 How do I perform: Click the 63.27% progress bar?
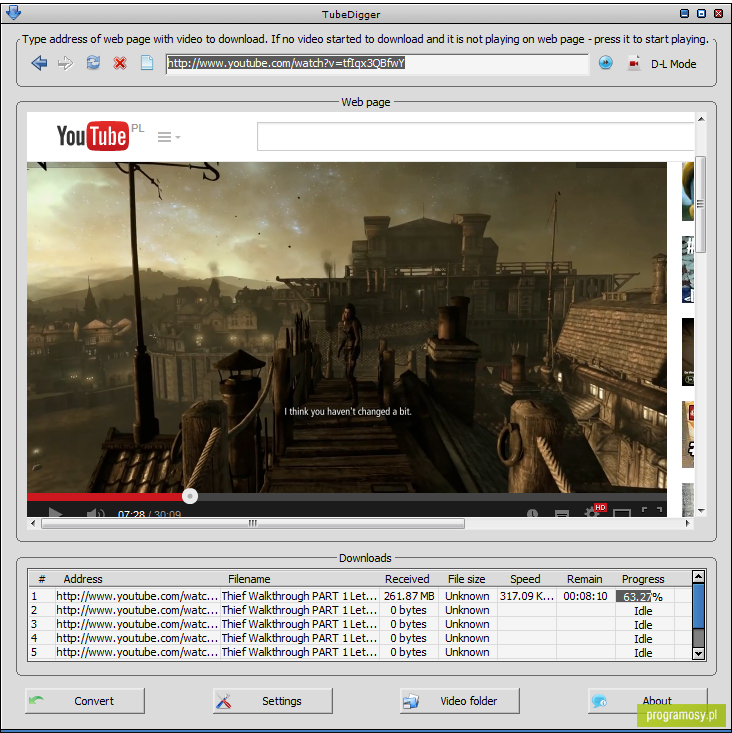pyautogui.click(x=644, y=596)
